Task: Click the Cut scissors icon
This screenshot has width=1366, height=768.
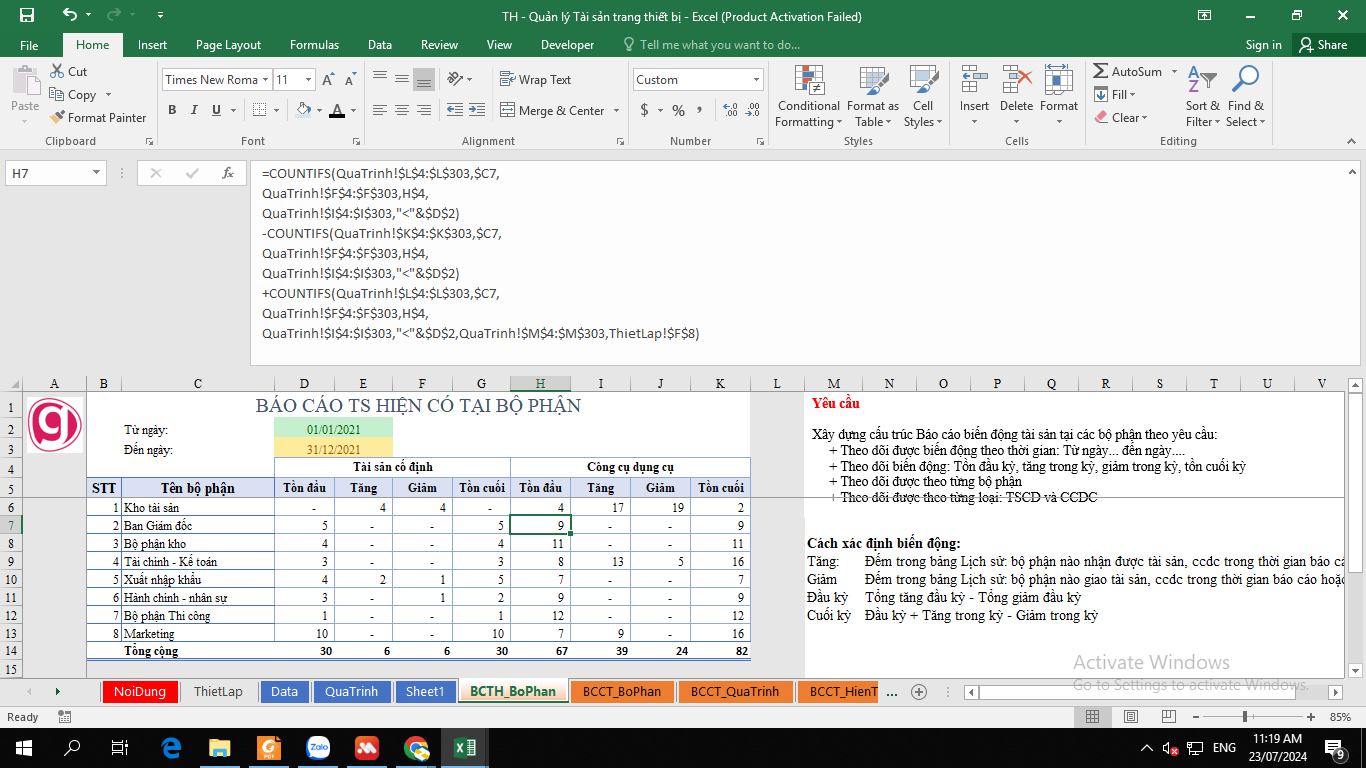Action: click(x=57, y=72)
